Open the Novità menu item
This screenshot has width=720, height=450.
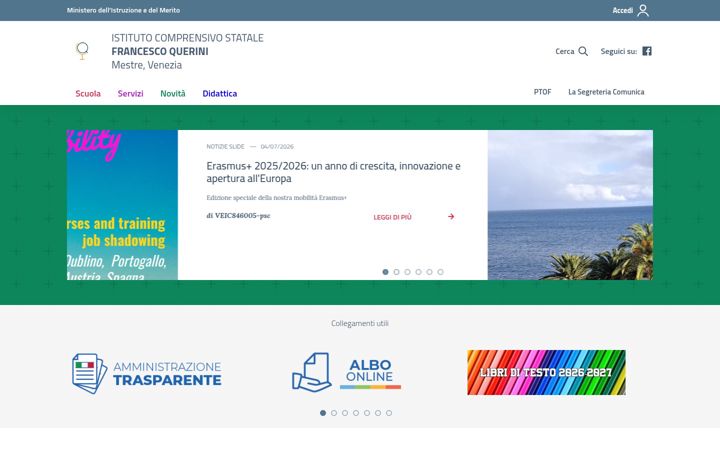pyautogui.click(x=173, y=93)
